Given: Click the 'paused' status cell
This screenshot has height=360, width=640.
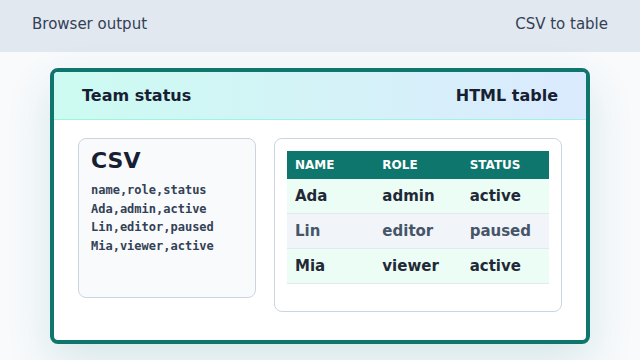Looking at the screenshot, I should 505,231.
